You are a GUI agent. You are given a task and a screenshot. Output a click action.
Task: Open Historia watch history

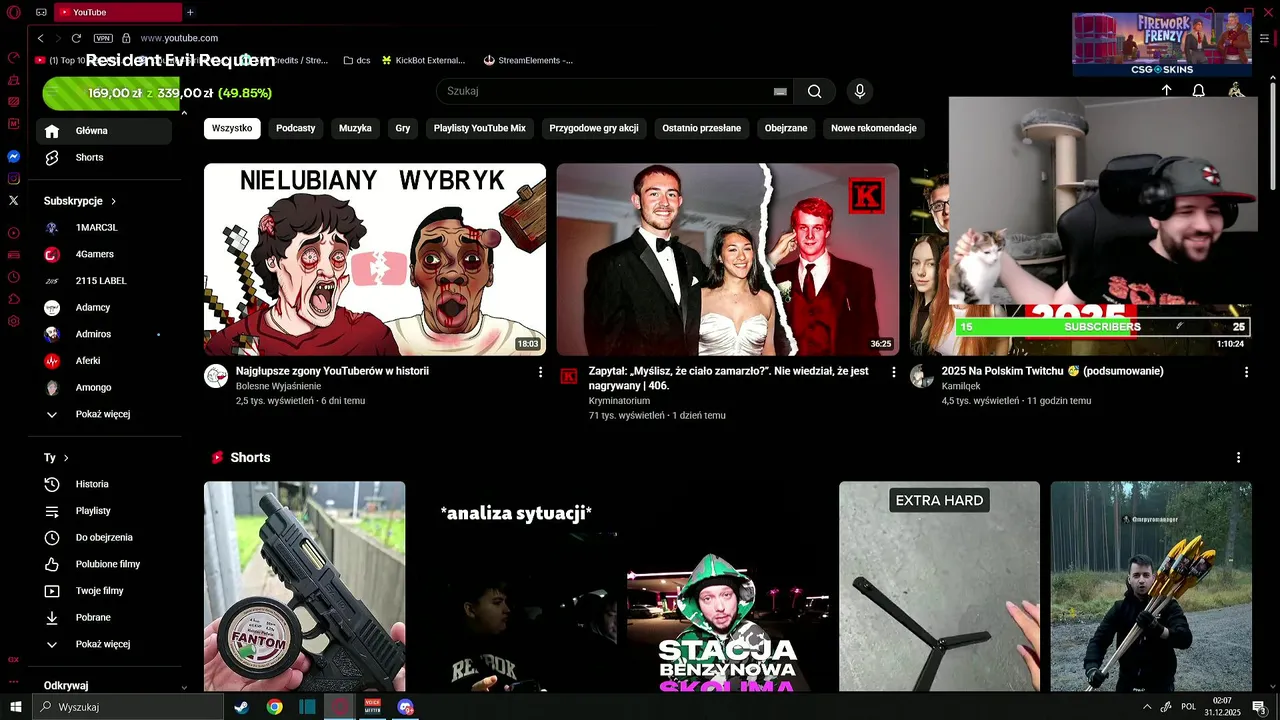[104, 484]
